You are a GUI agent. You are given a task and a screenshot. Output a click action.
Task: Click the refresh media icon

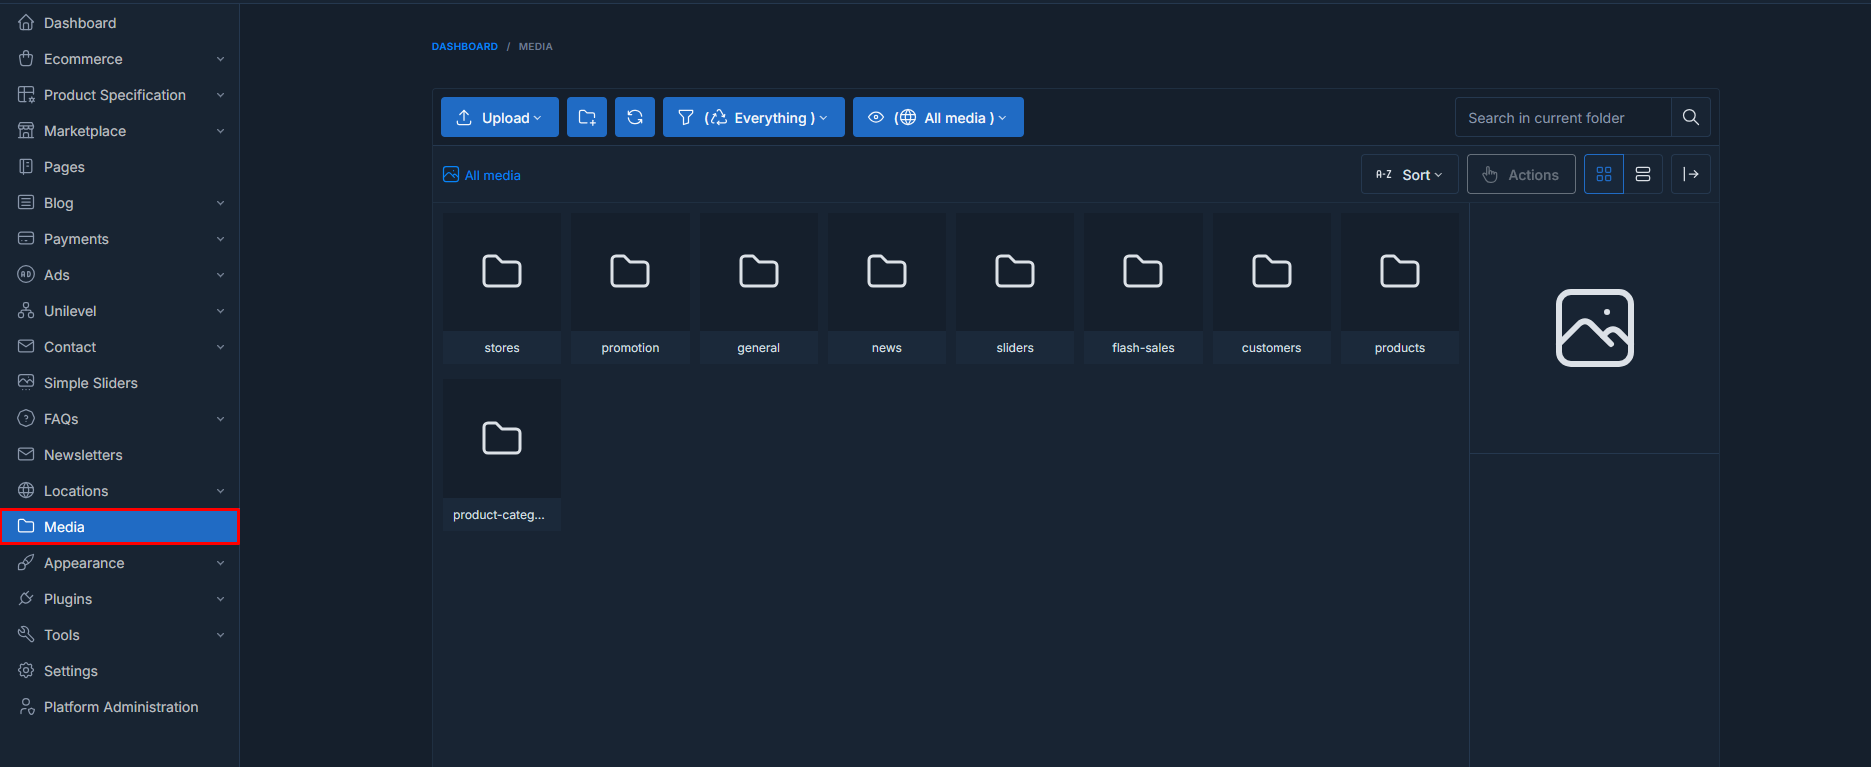[x=635, y=117]
